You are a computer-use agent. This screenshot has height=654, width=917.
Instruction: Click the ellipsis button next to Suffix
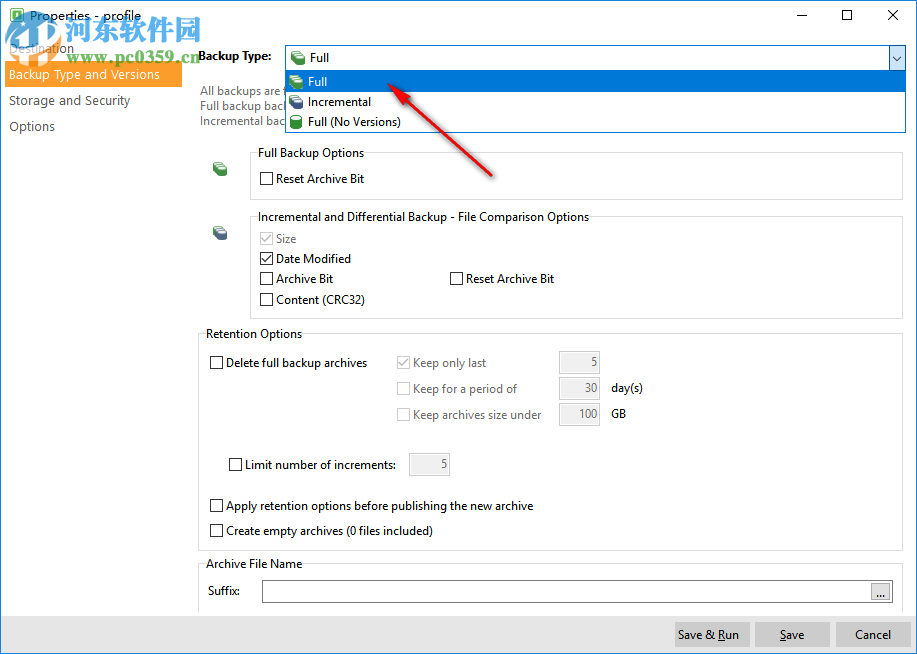pyautogui.click(x=880, y=591)
